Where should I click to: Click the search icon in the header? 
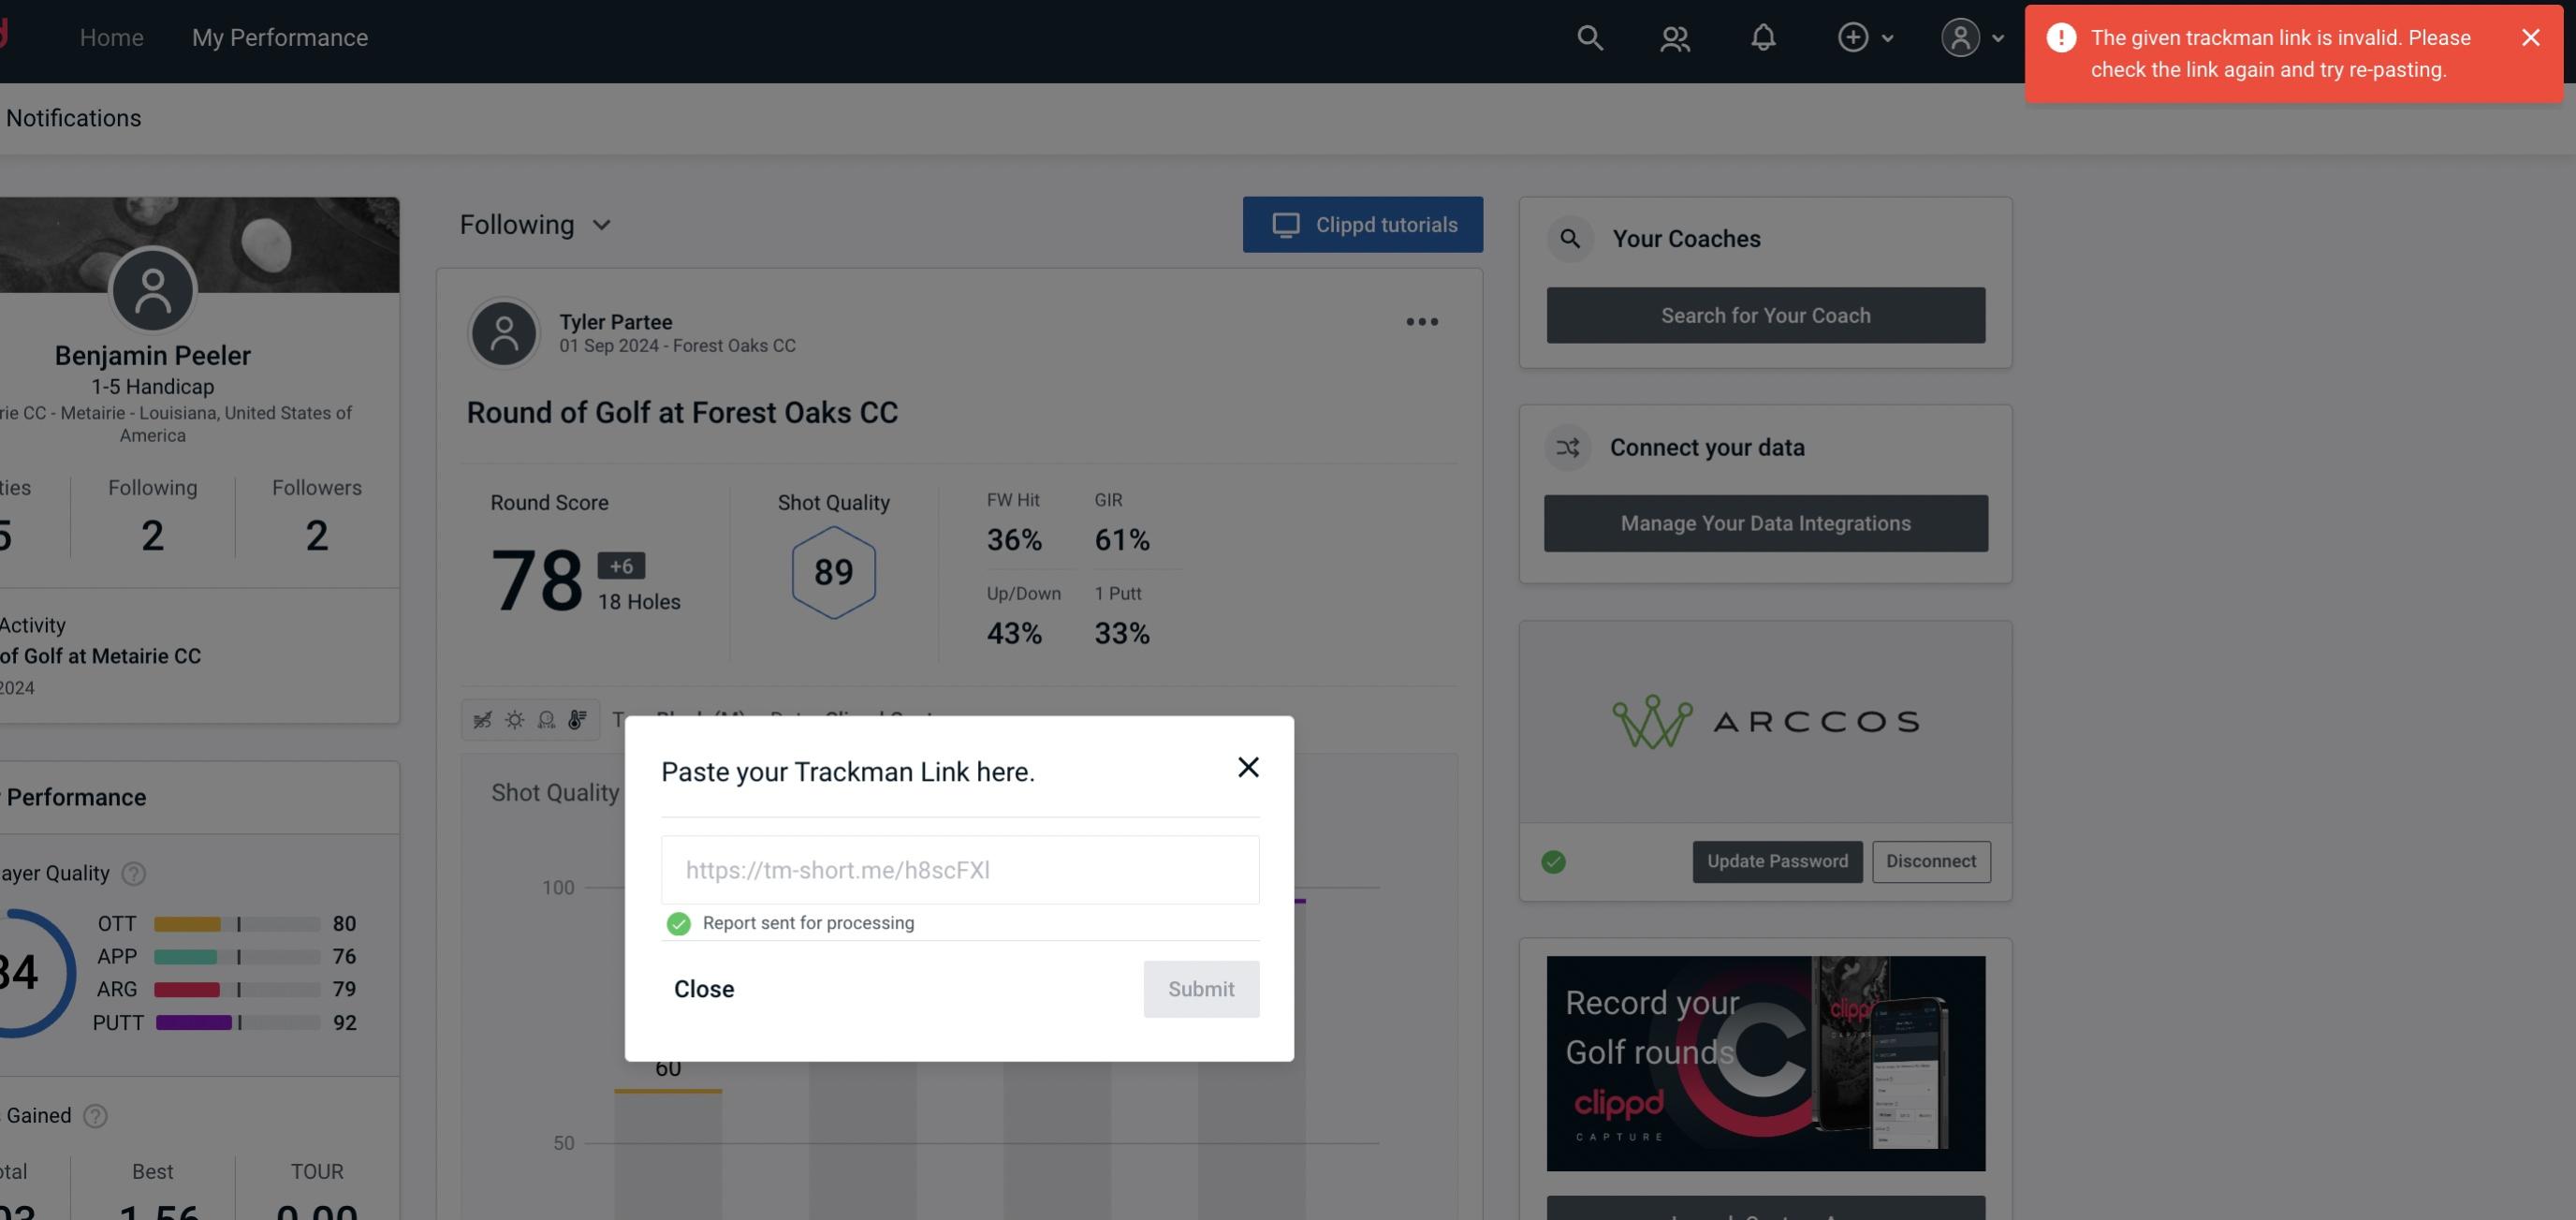click(1588, 35)
